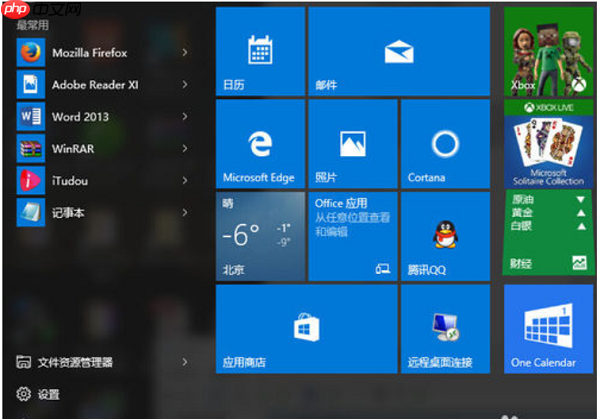The width and height of the screenshot is (600, 419).
Task: Click the Word 2013 label
Action: (80, 117)
